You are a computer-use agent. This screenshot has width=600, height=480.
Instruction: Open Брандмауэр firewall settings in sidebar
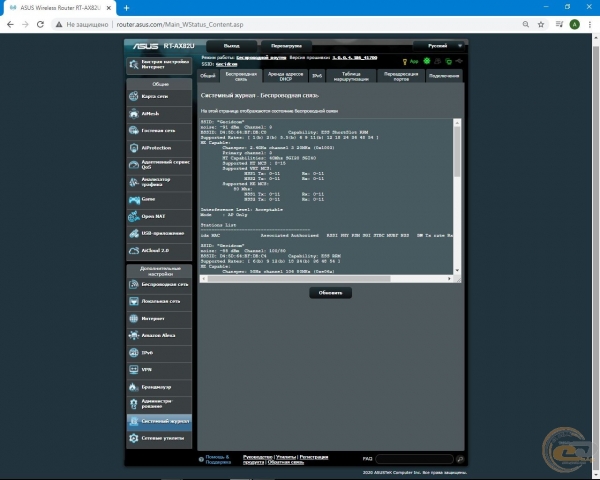[x=159, y=387]
